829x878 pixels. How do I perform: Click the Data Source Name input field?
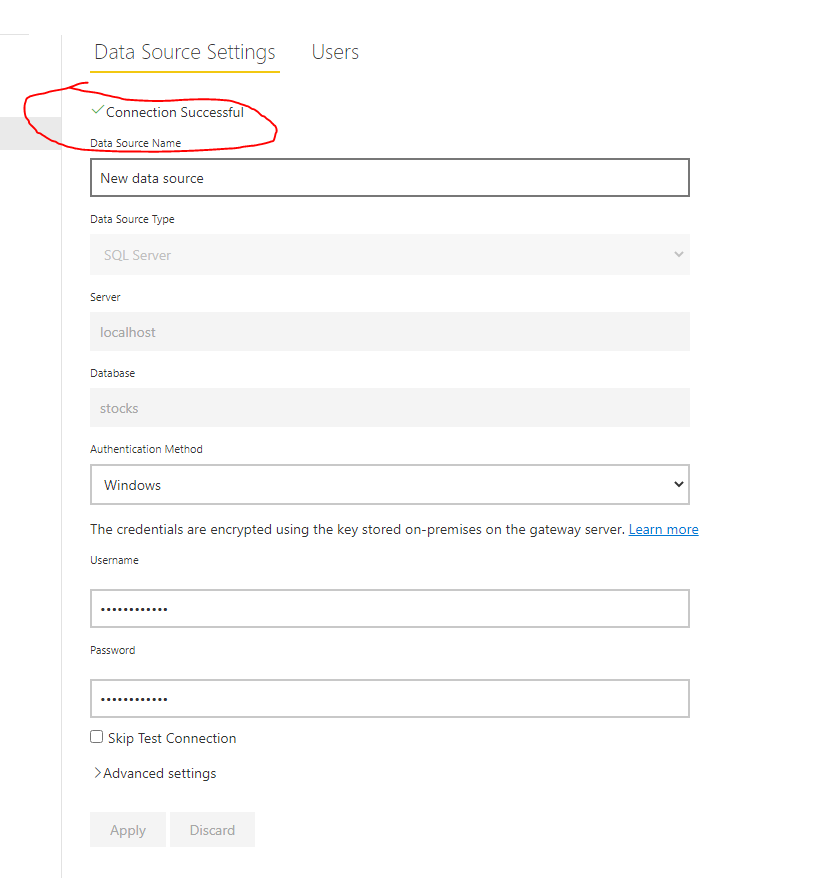(x=390, y=178)
